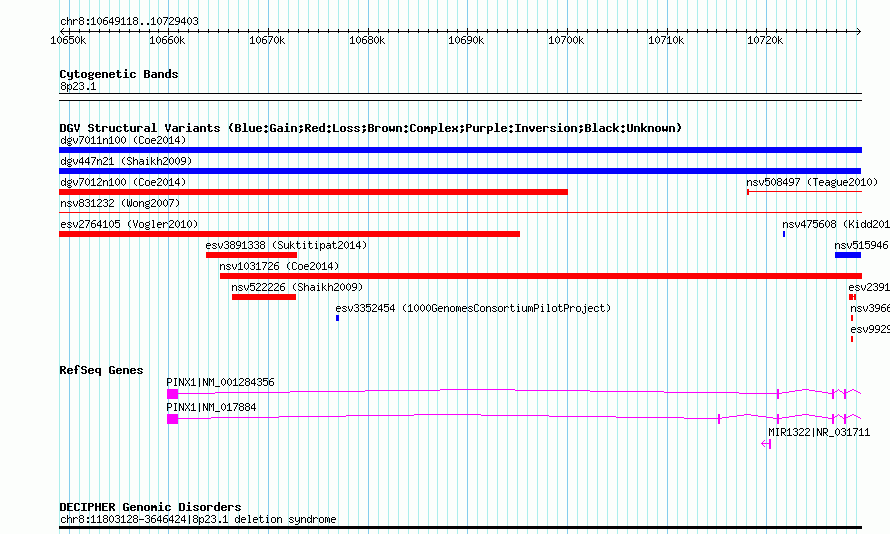Click the black 8p23.1 deletion syndrome bar
The height and width of the screenshot is (534, 890).
(x=460, y=528)
